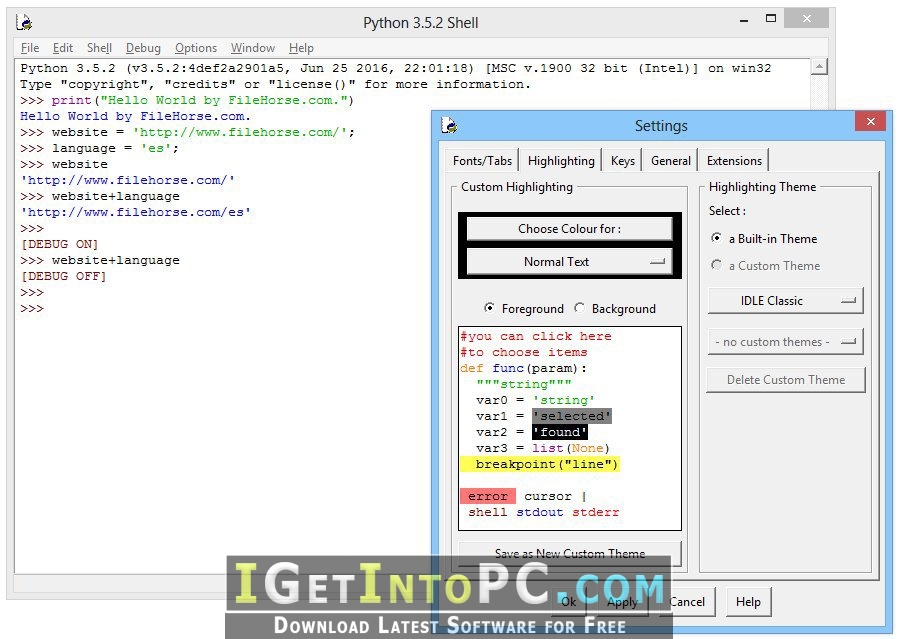898x639 pixels.
Task: Click the language = 'es'; line
Action: tap(99, 148)
